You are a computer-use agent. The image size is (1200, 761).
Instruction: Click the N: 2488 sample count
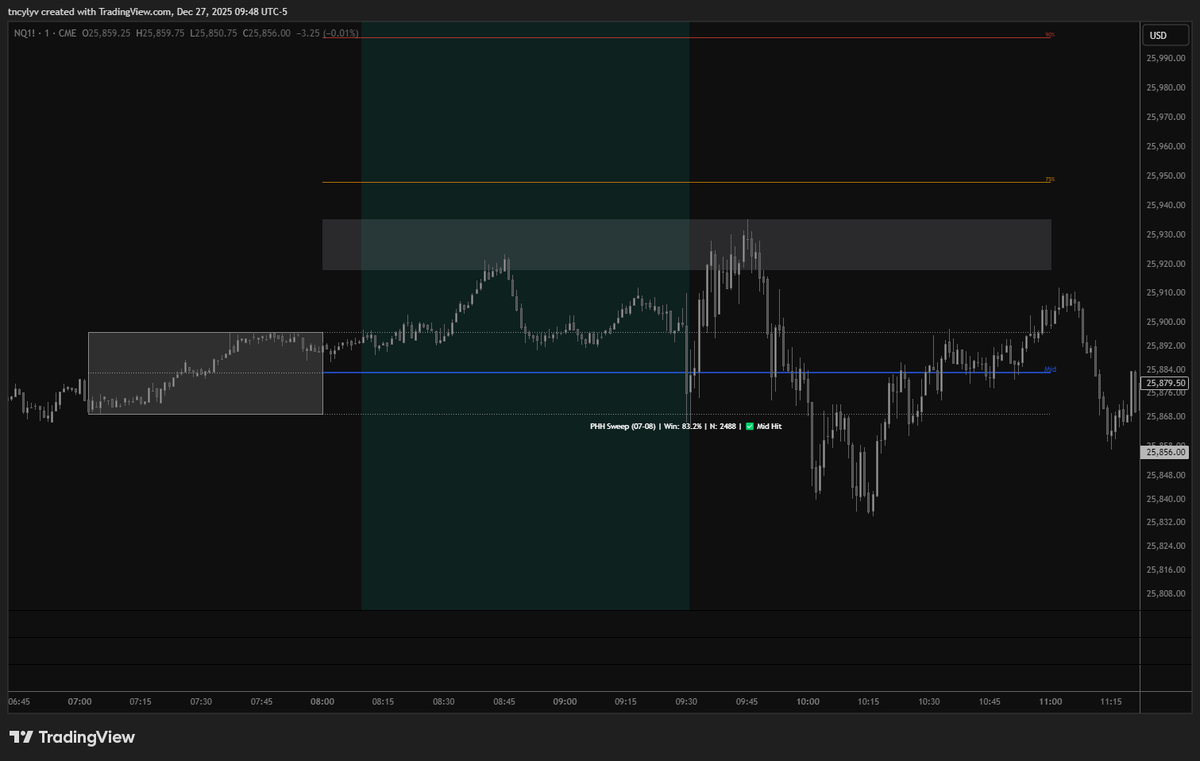tap(722, 426)
